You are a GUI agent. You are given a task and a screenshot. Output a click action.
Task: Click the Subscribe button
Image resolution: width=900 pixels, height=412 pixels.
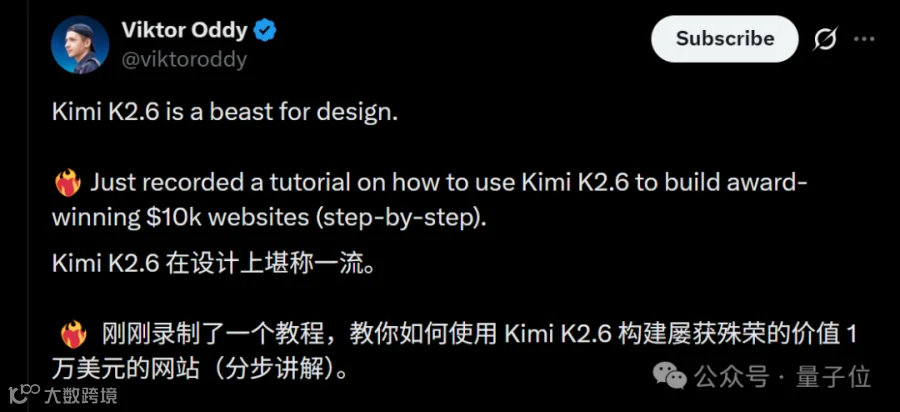coord(724,39)
